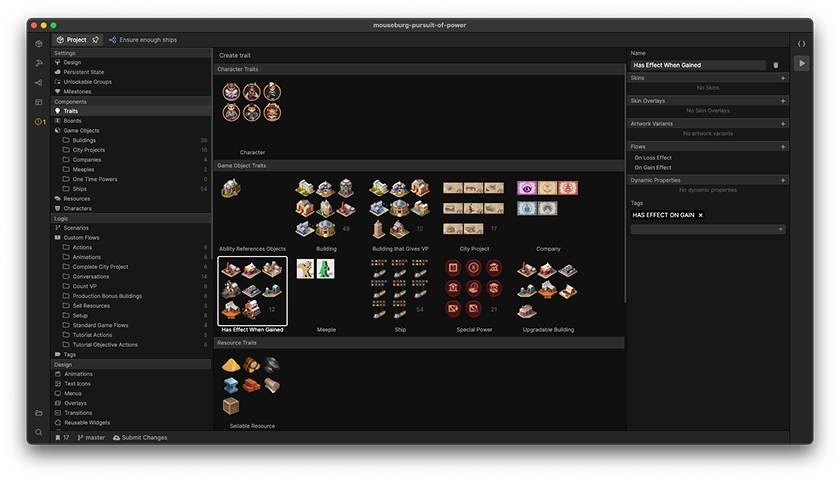Click the folder icon in the left rail
Image resolution: width=840 pixels, height=480 pixels.
(39, 413)
